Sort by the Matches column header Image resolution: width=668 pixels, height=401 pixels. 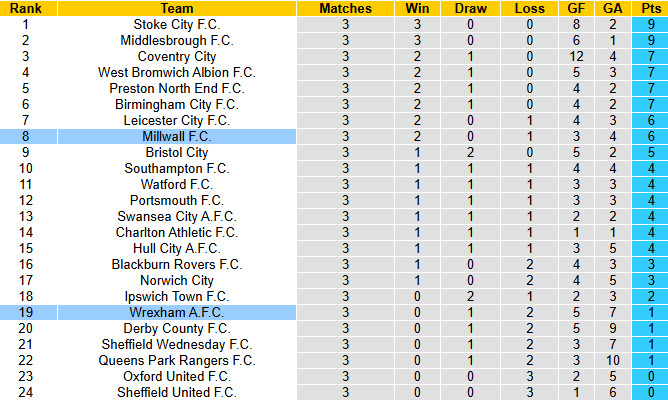345,8
